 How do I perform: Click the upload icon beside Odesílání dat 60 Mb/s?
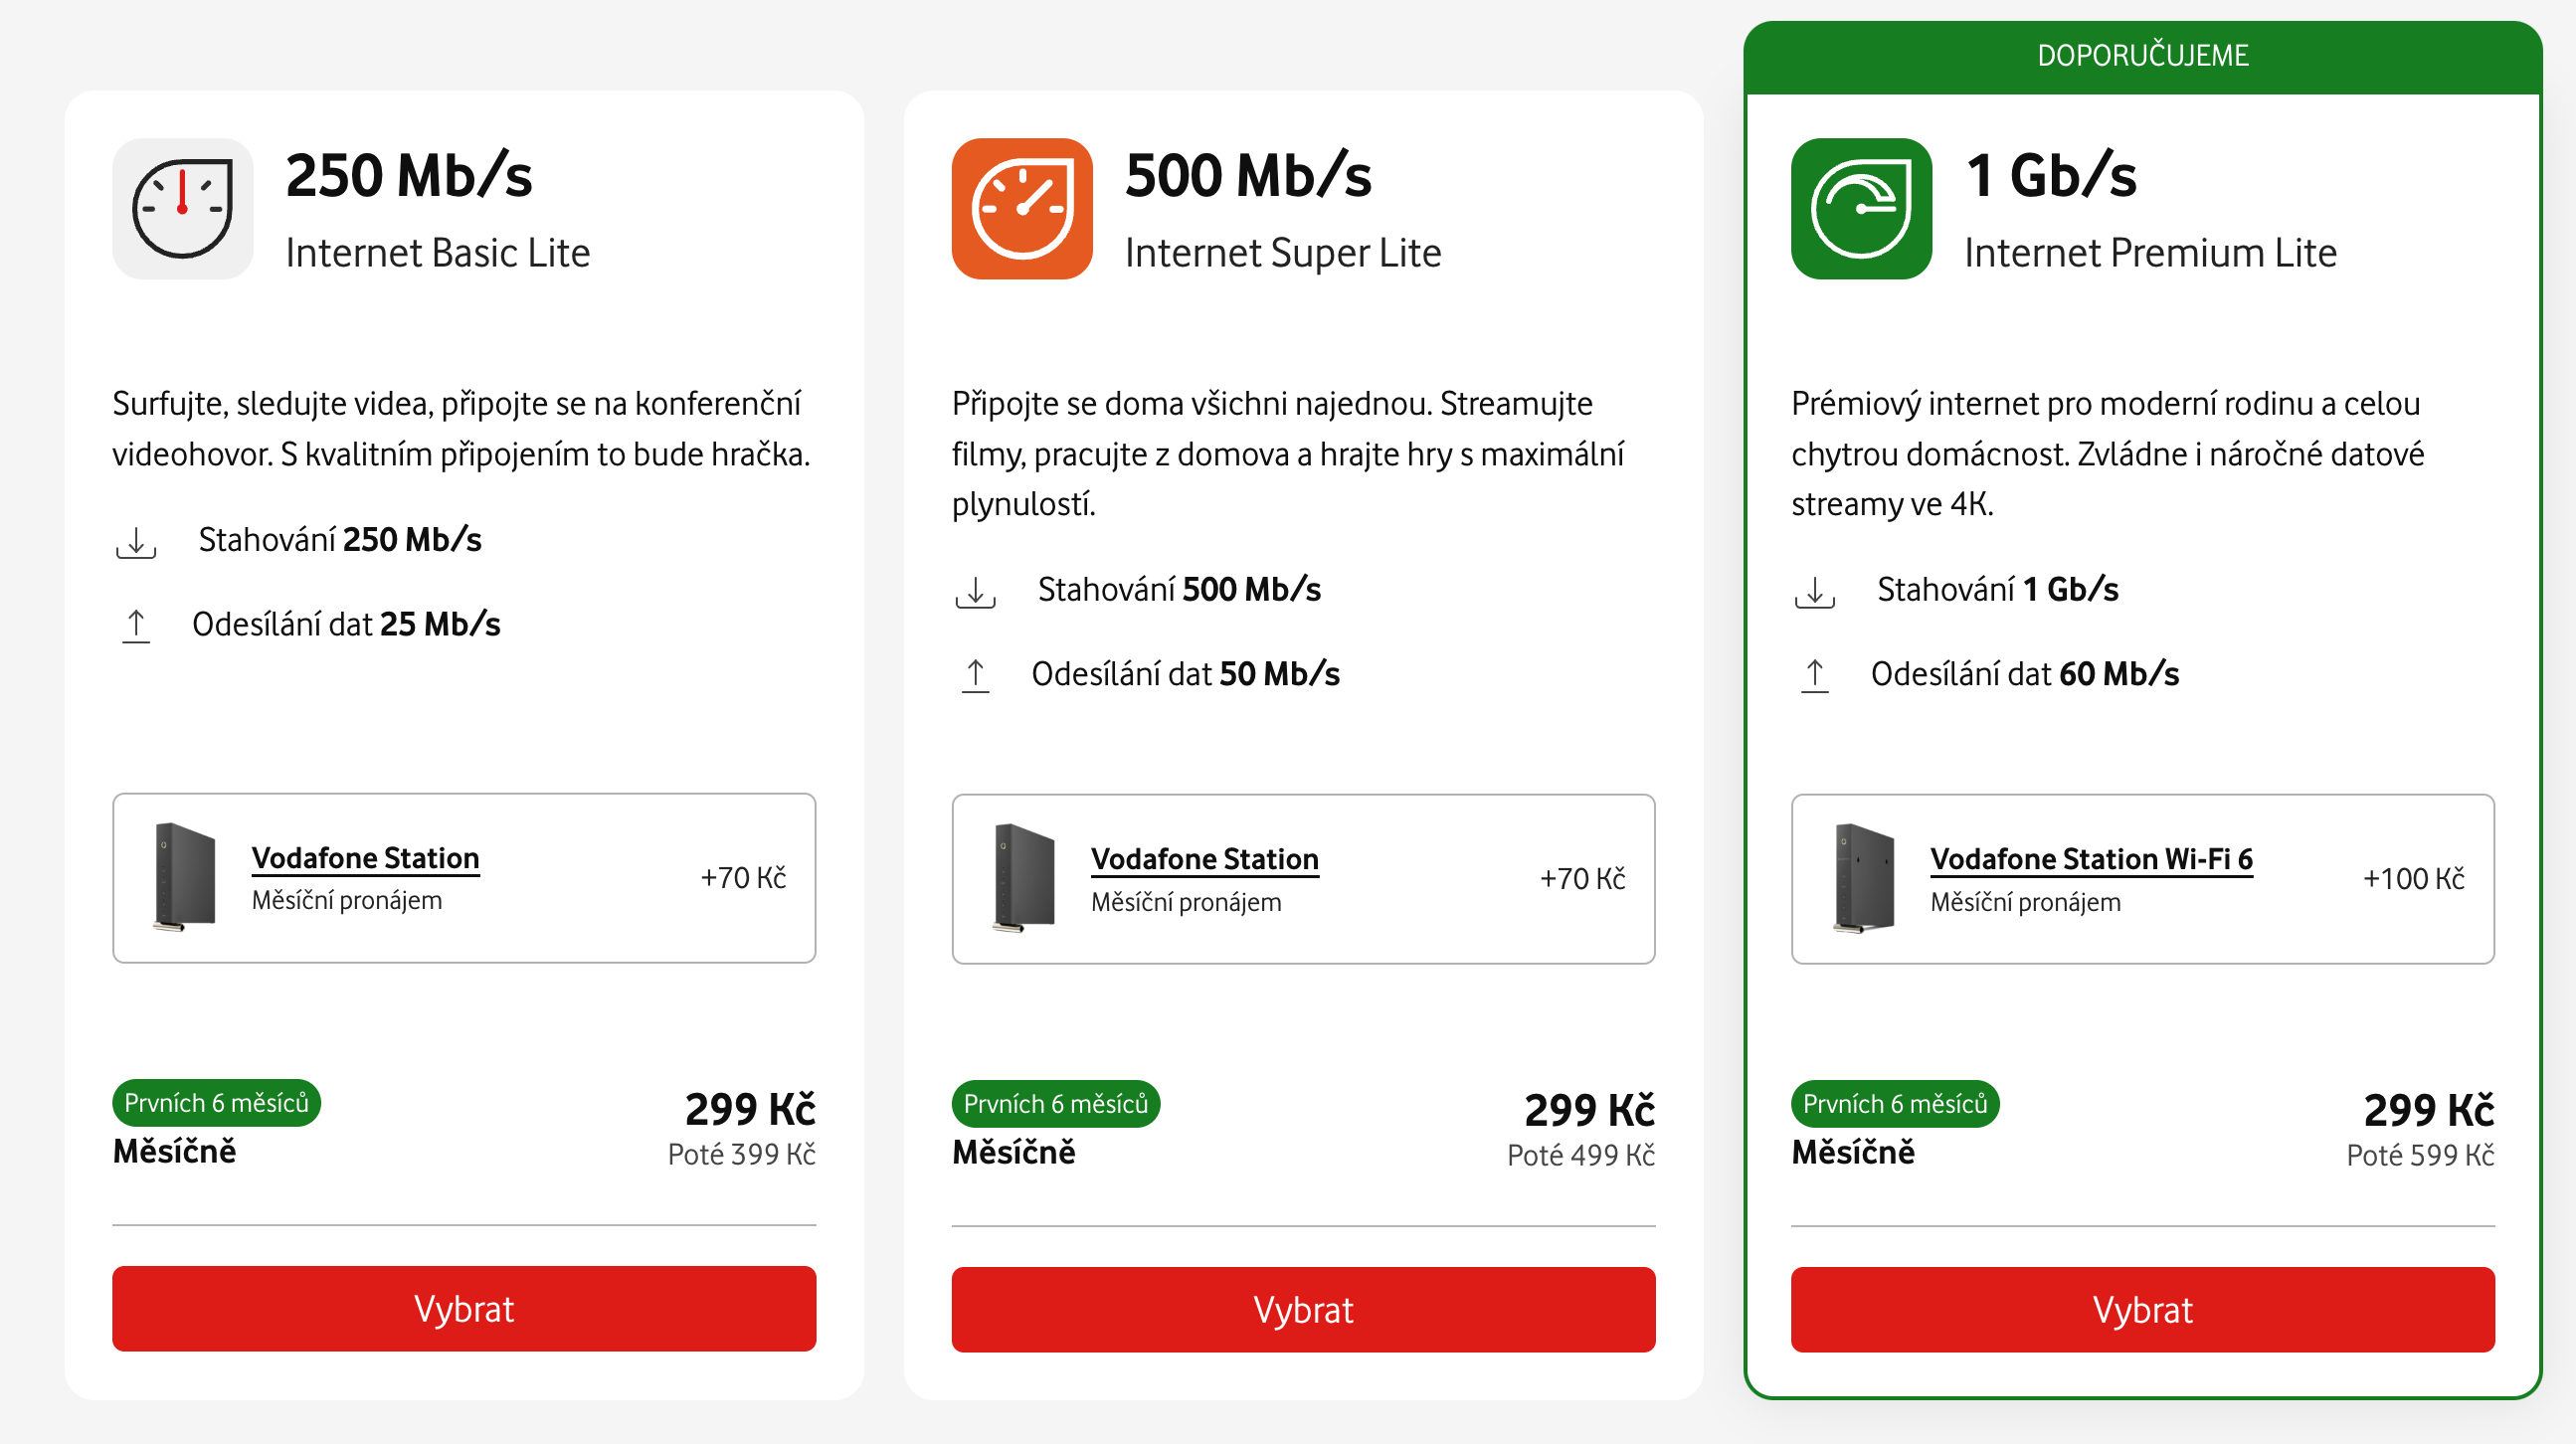coord(1814,675)
